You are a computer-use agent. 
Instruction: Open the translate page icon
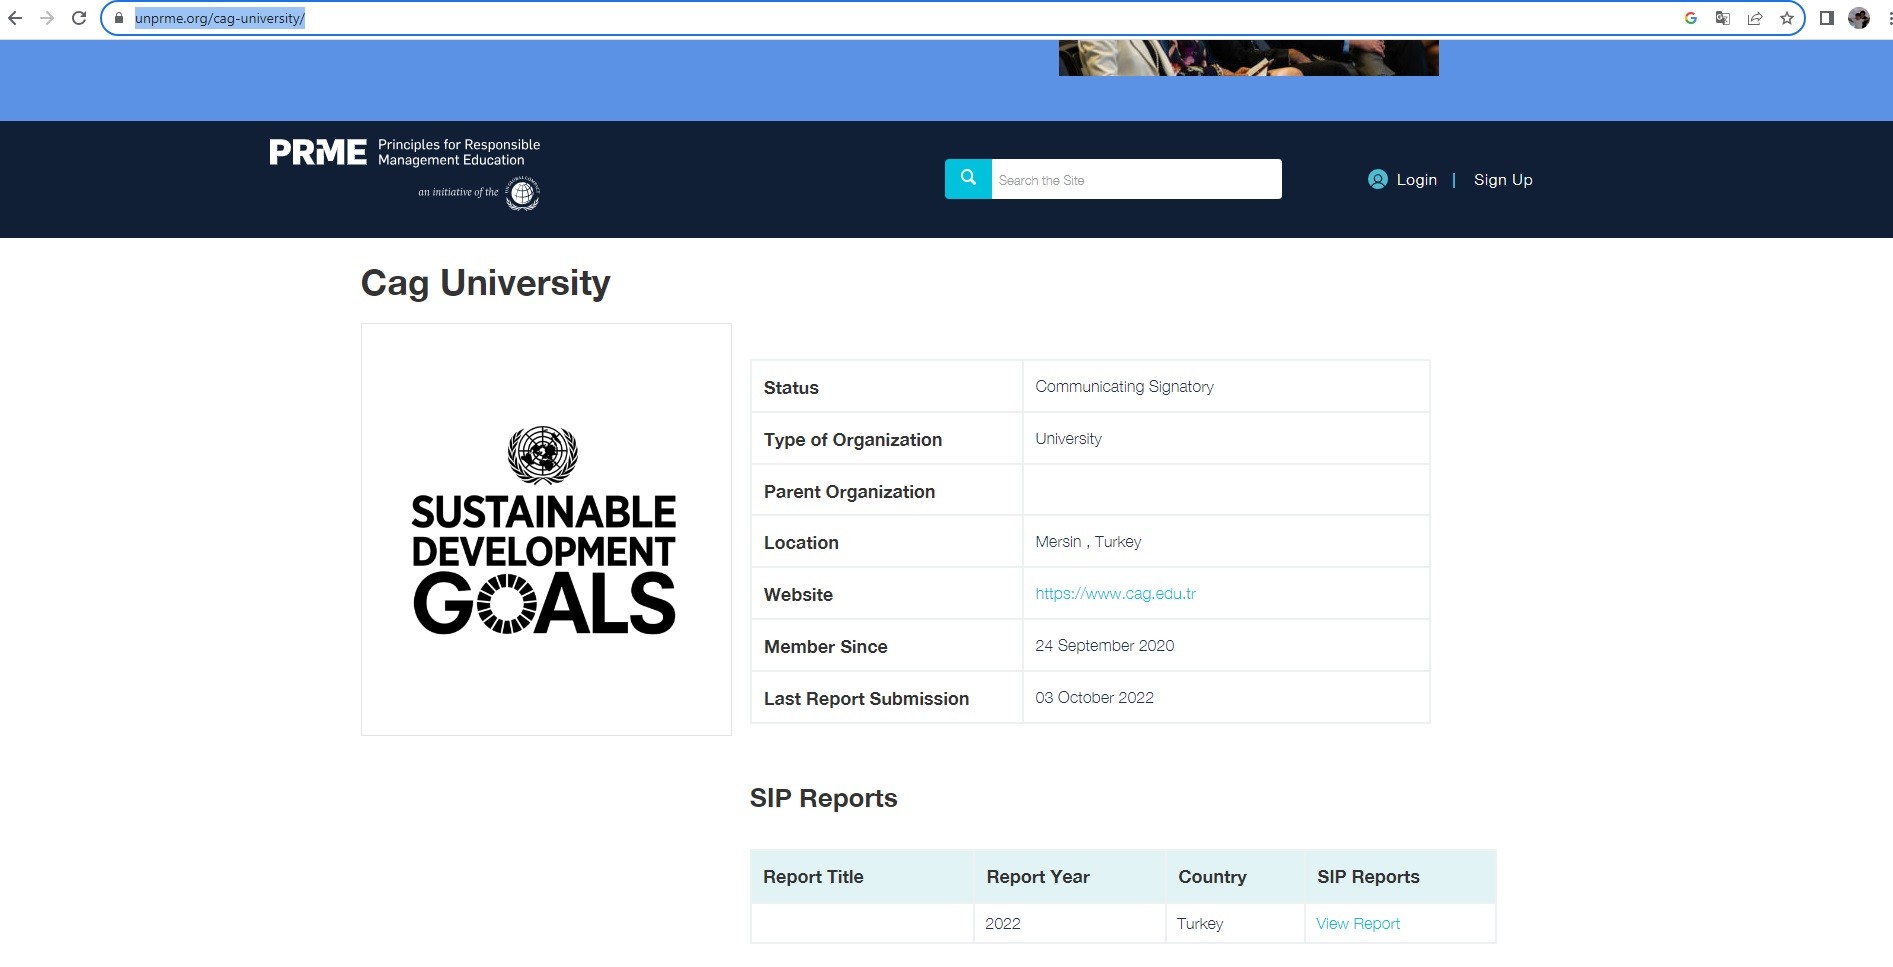1722,18
